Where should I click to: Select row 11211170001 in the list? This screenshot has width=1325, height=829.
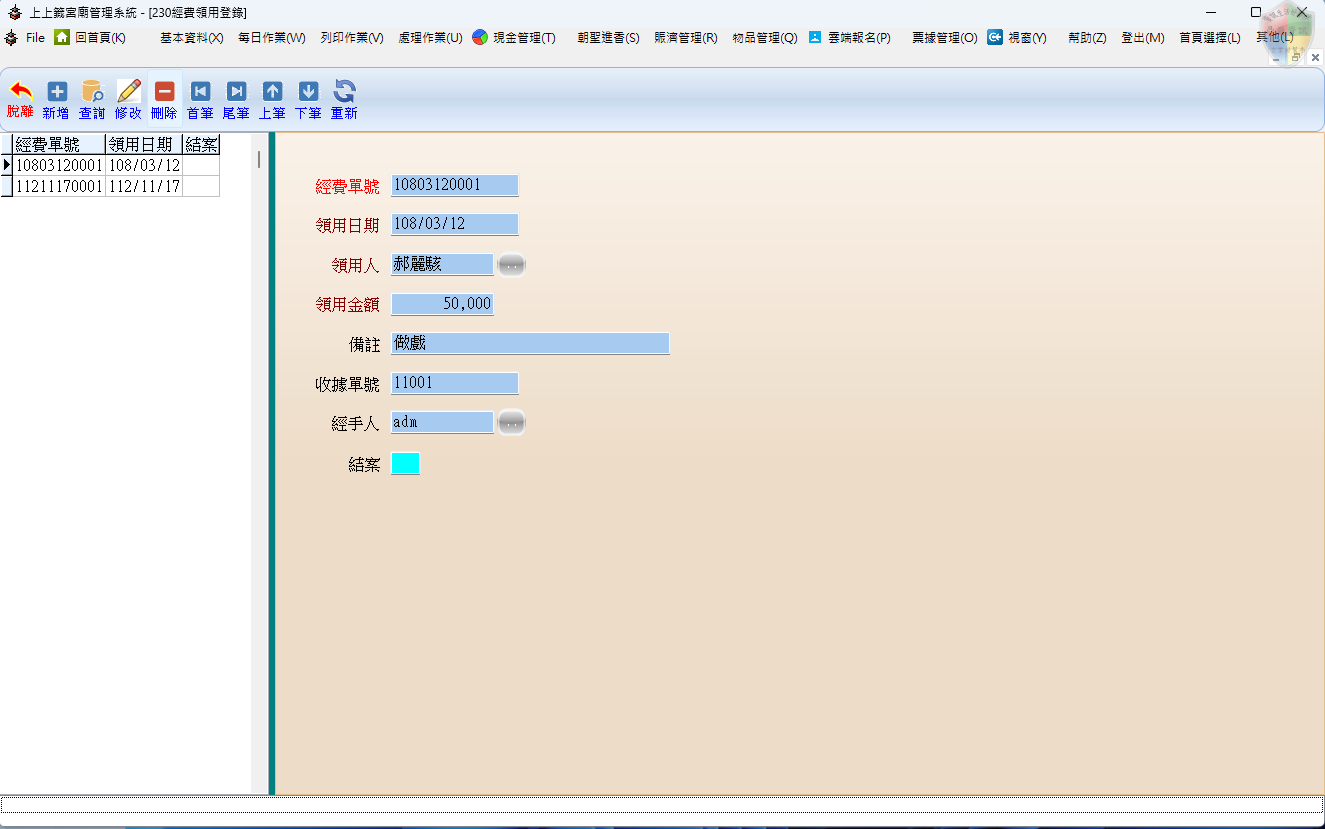click(59, 186)
